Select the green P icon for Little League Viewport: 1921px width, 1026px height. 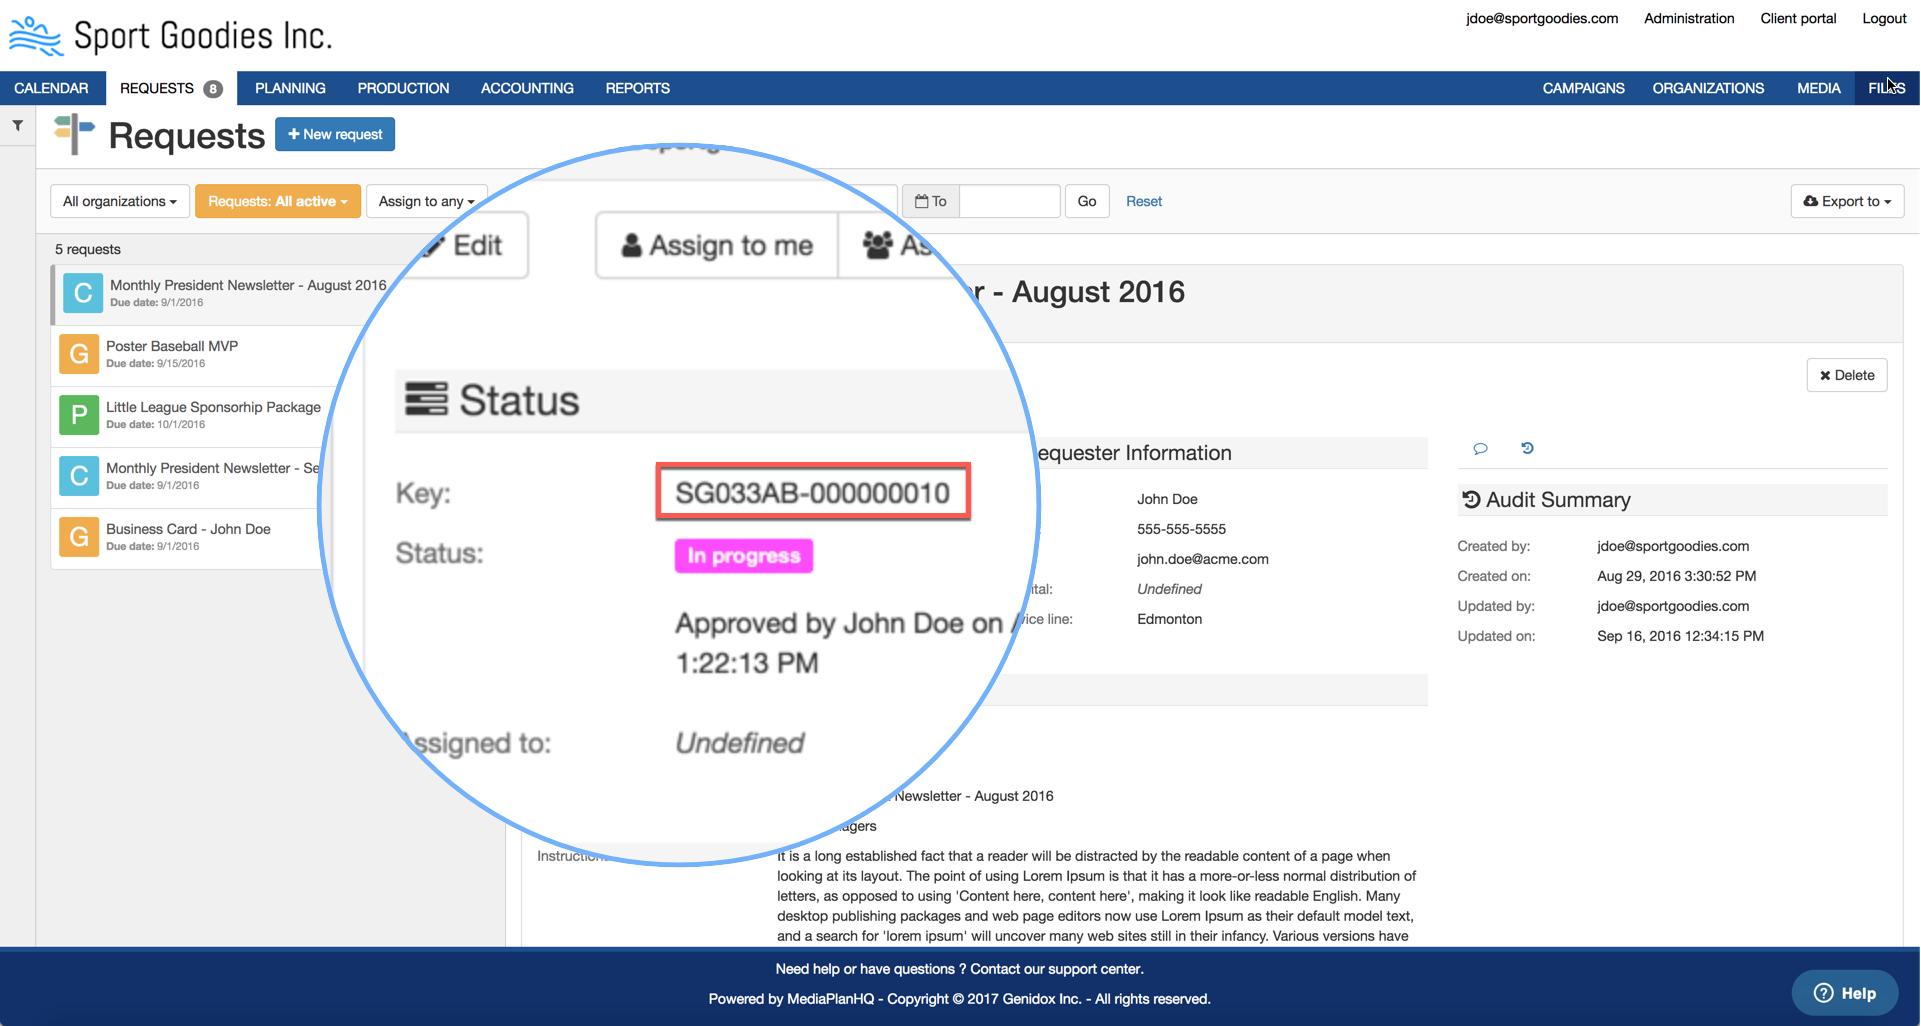pyautogui.click(x=79, y=415)
